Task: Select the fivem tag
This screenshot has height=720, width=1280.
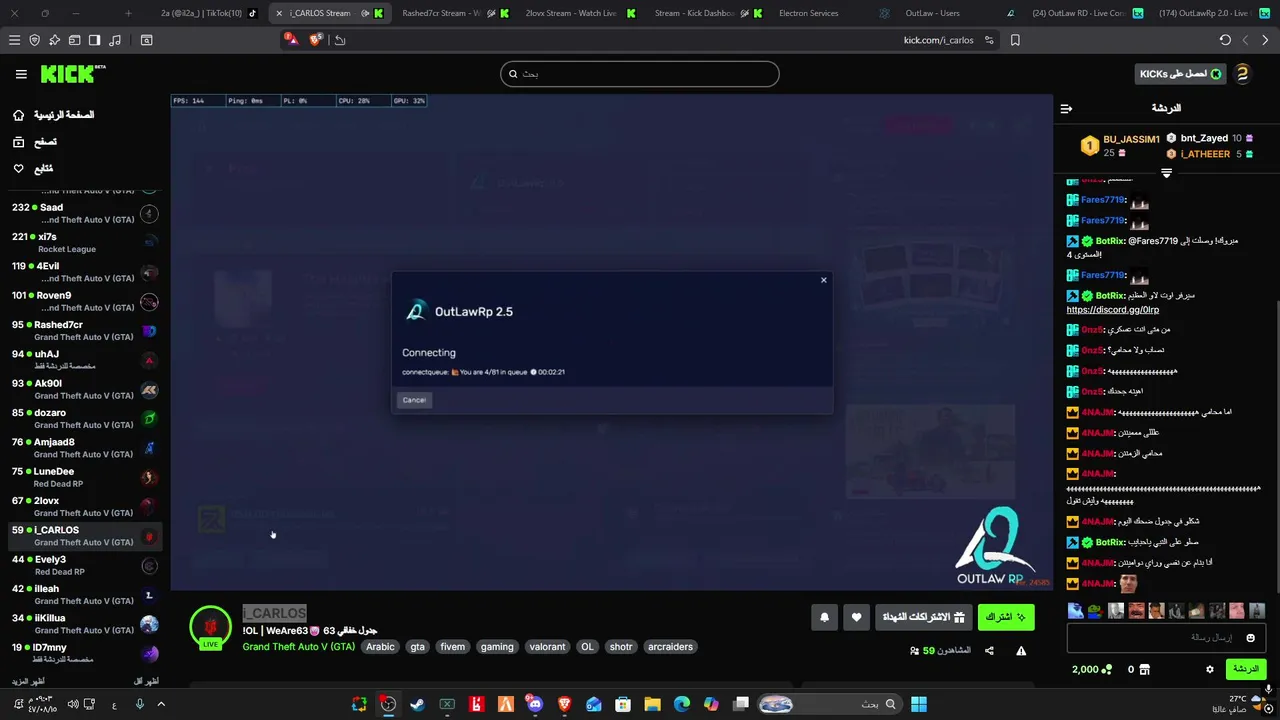Action: pos(453,647)
